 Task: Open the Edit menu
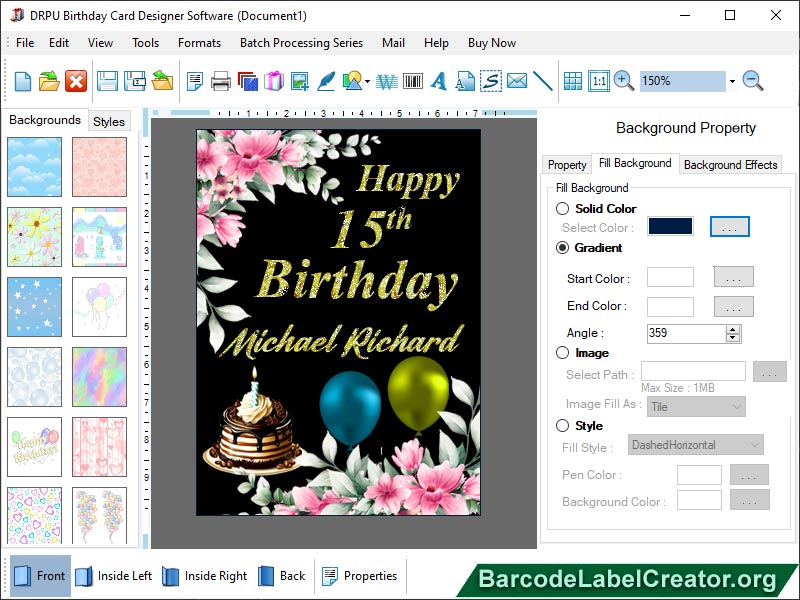[59, 43]
